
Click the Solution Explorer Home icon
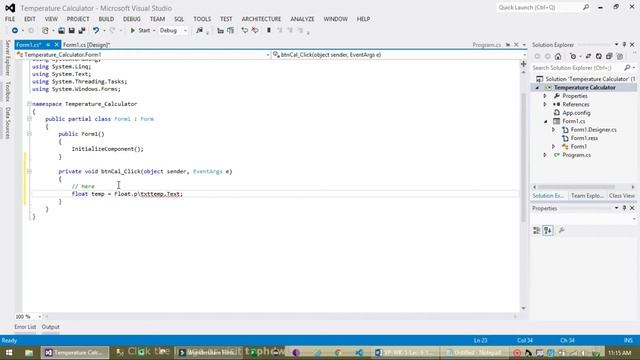[558, 57]
